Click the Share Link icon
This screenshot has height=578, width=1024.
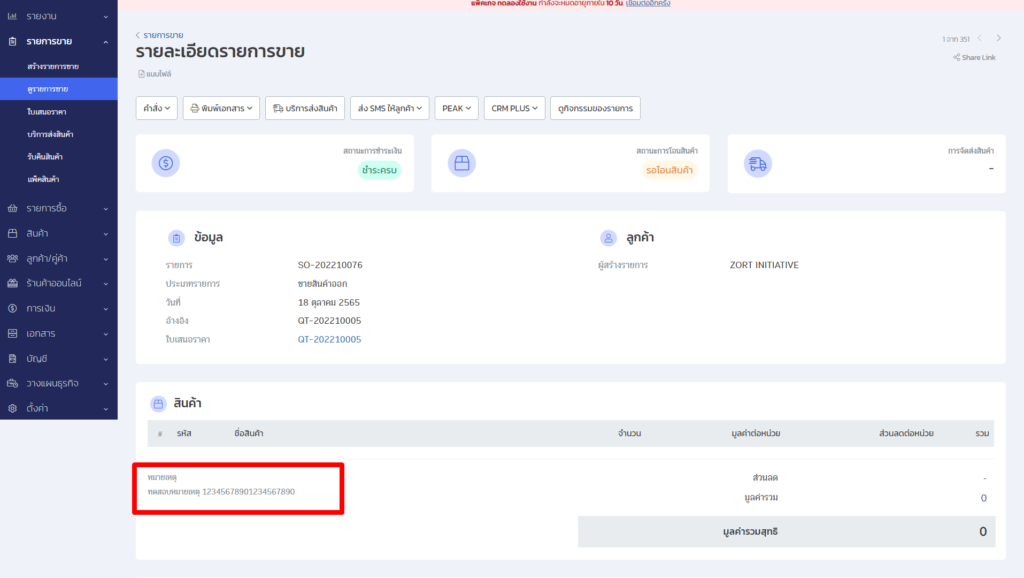click(956, 58)
